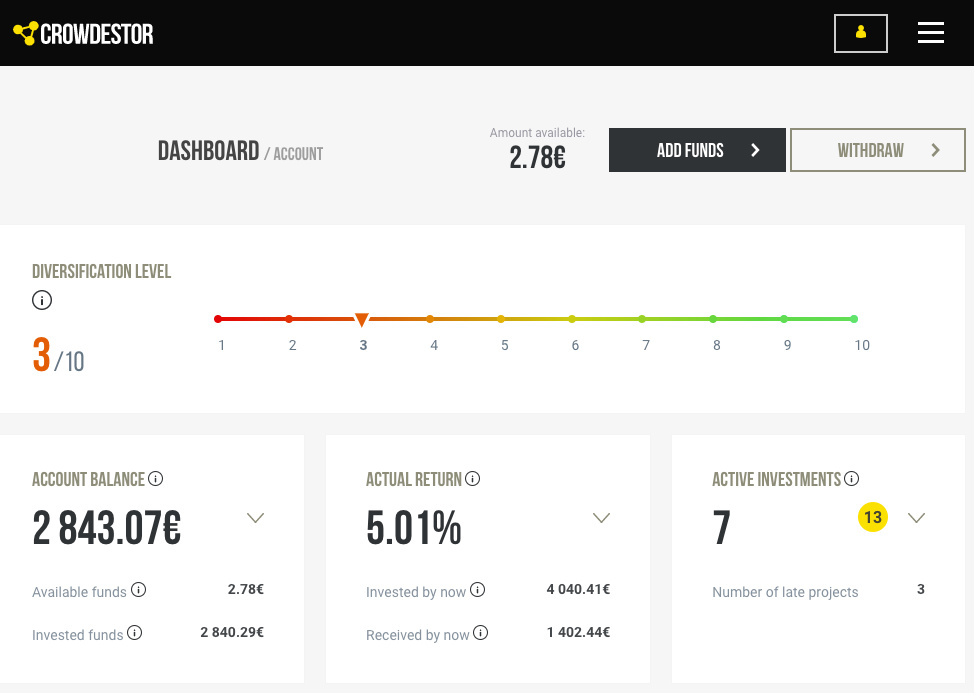974x693 pixels.
Task: Expand the Active Investments details chevron
Action: coord(916,518)
